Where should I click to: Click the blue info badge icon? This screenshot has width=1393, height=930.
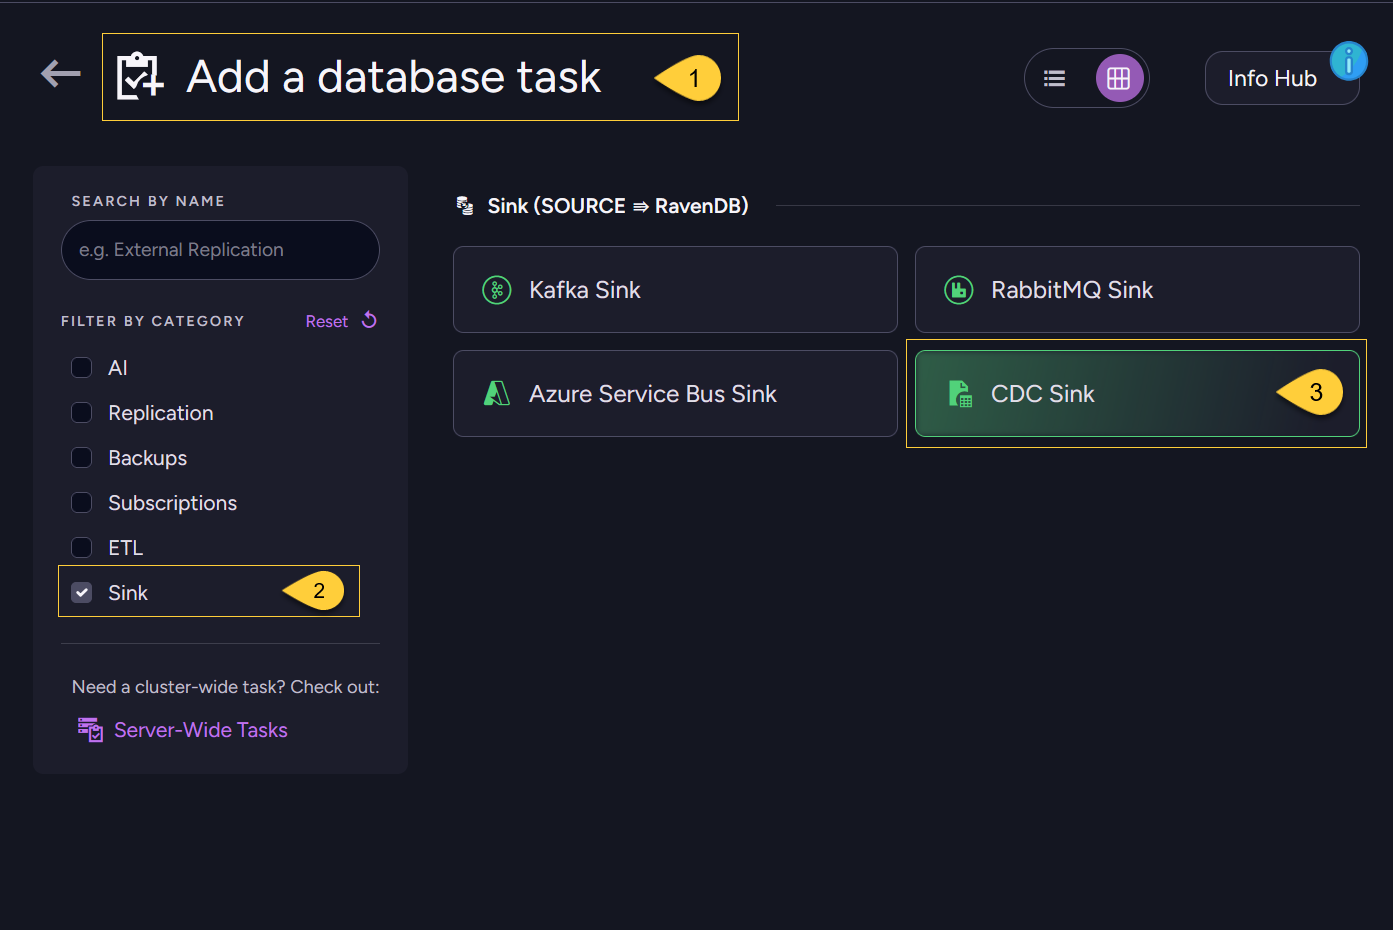pos(1348,61)
